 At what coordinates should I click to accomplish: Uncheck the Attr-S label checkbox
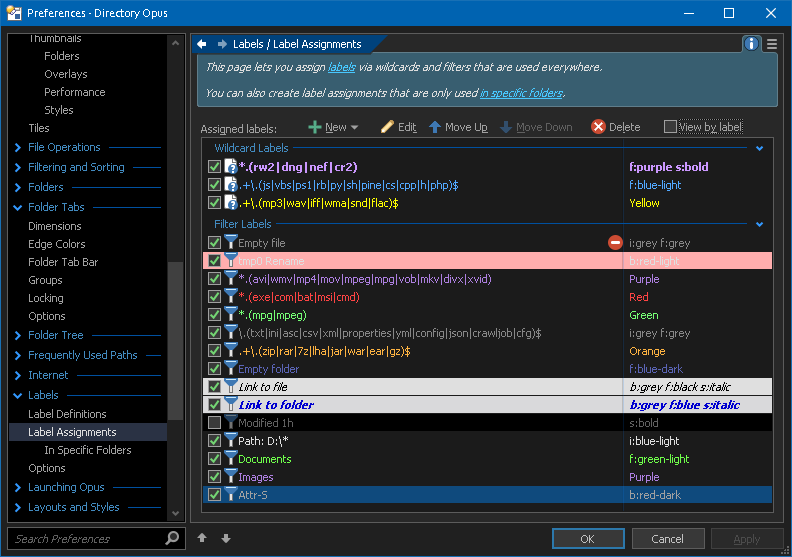[214, 494]
